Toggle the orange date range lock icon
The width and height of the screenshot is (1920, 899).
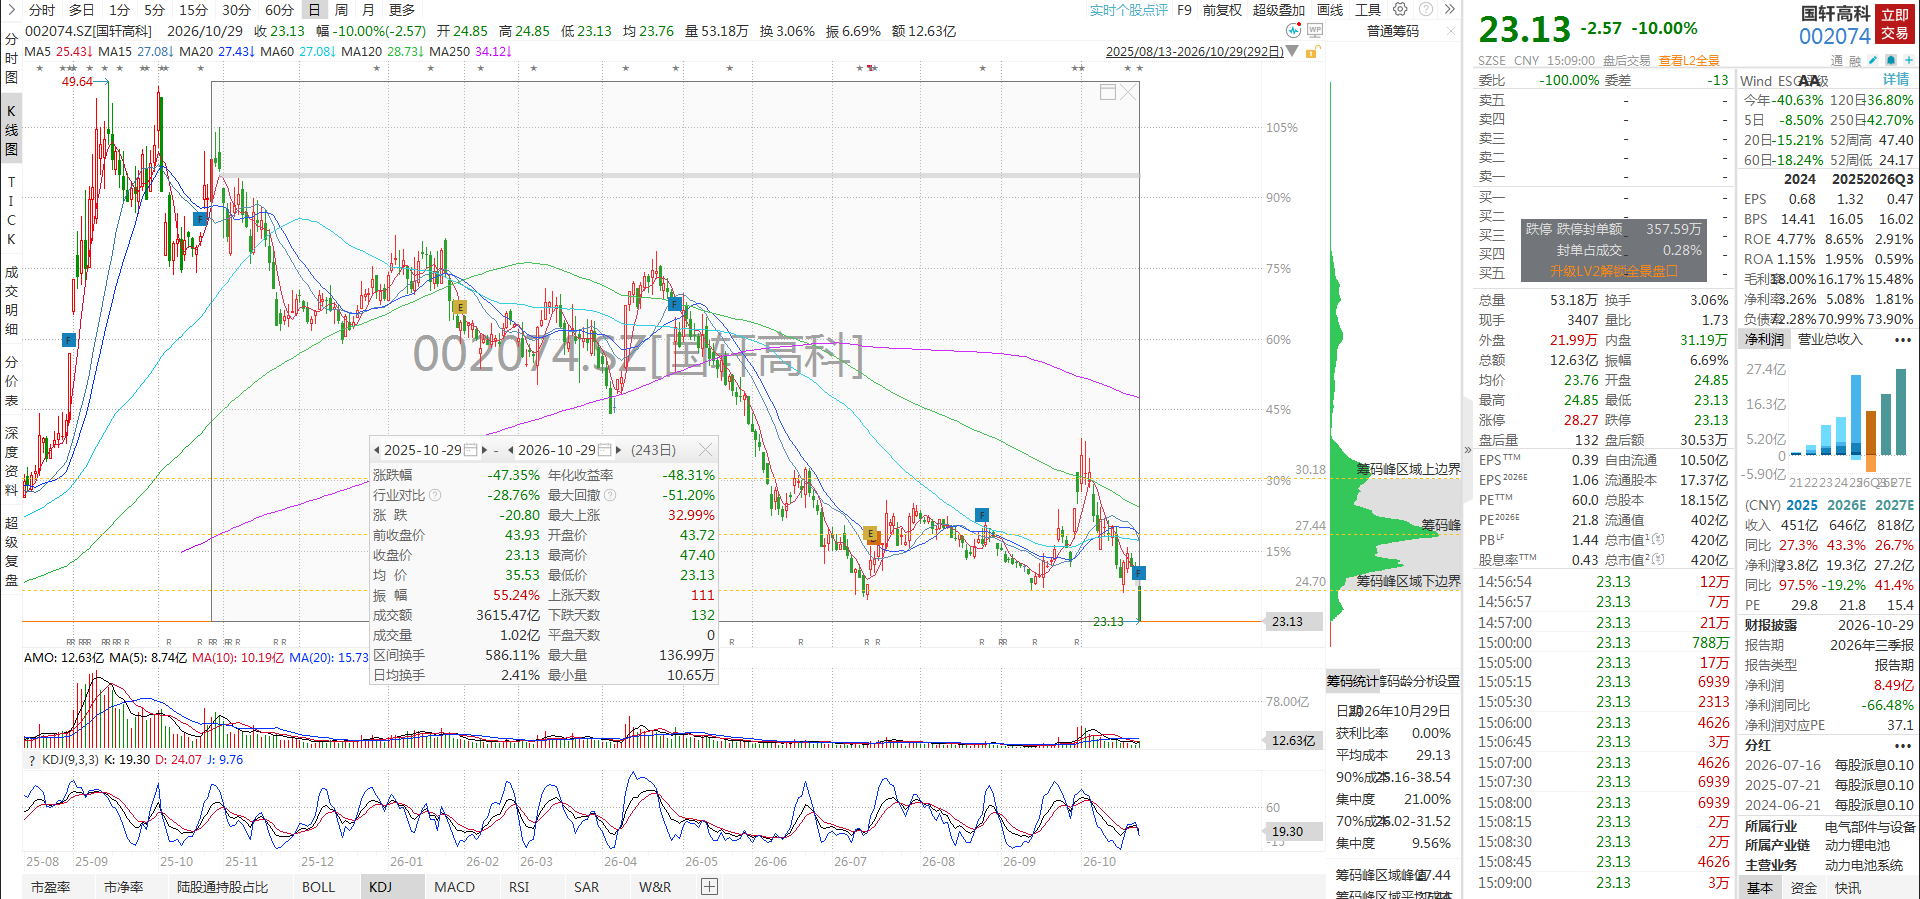point(1312,52)
